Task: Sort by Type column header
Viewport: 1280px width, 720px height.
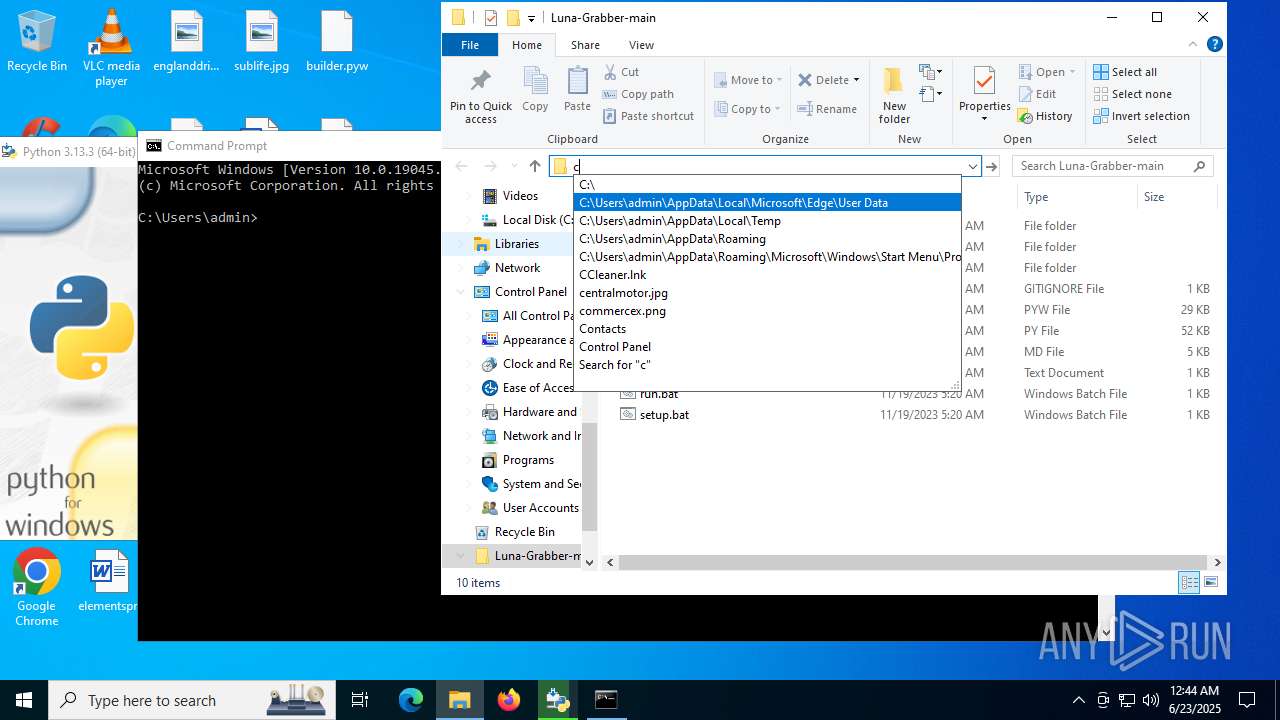Action: pyautogui.click(x=1076, y=197)
